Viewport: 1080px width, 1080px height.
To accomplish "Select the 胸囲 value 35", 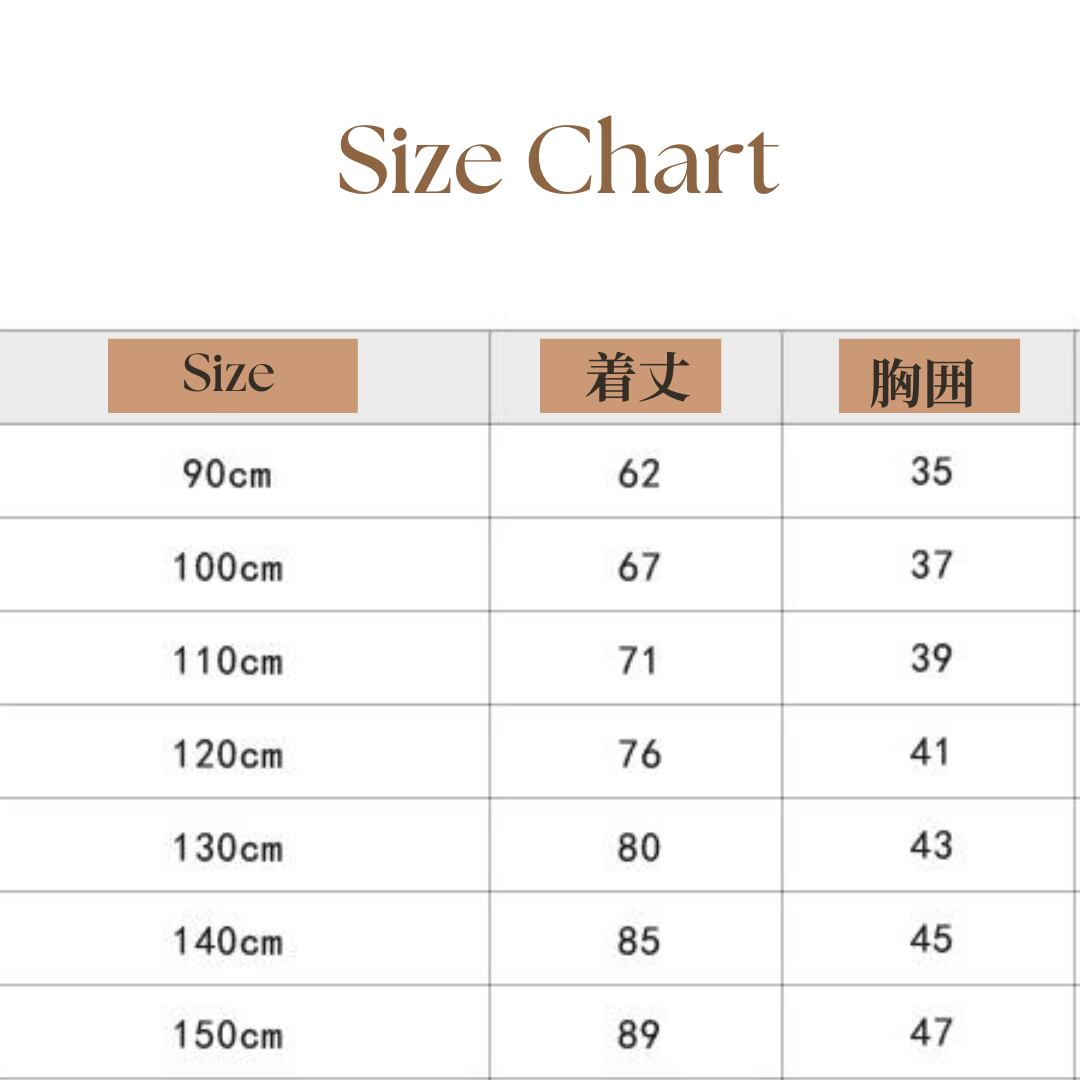I will [x=931, y=471].
